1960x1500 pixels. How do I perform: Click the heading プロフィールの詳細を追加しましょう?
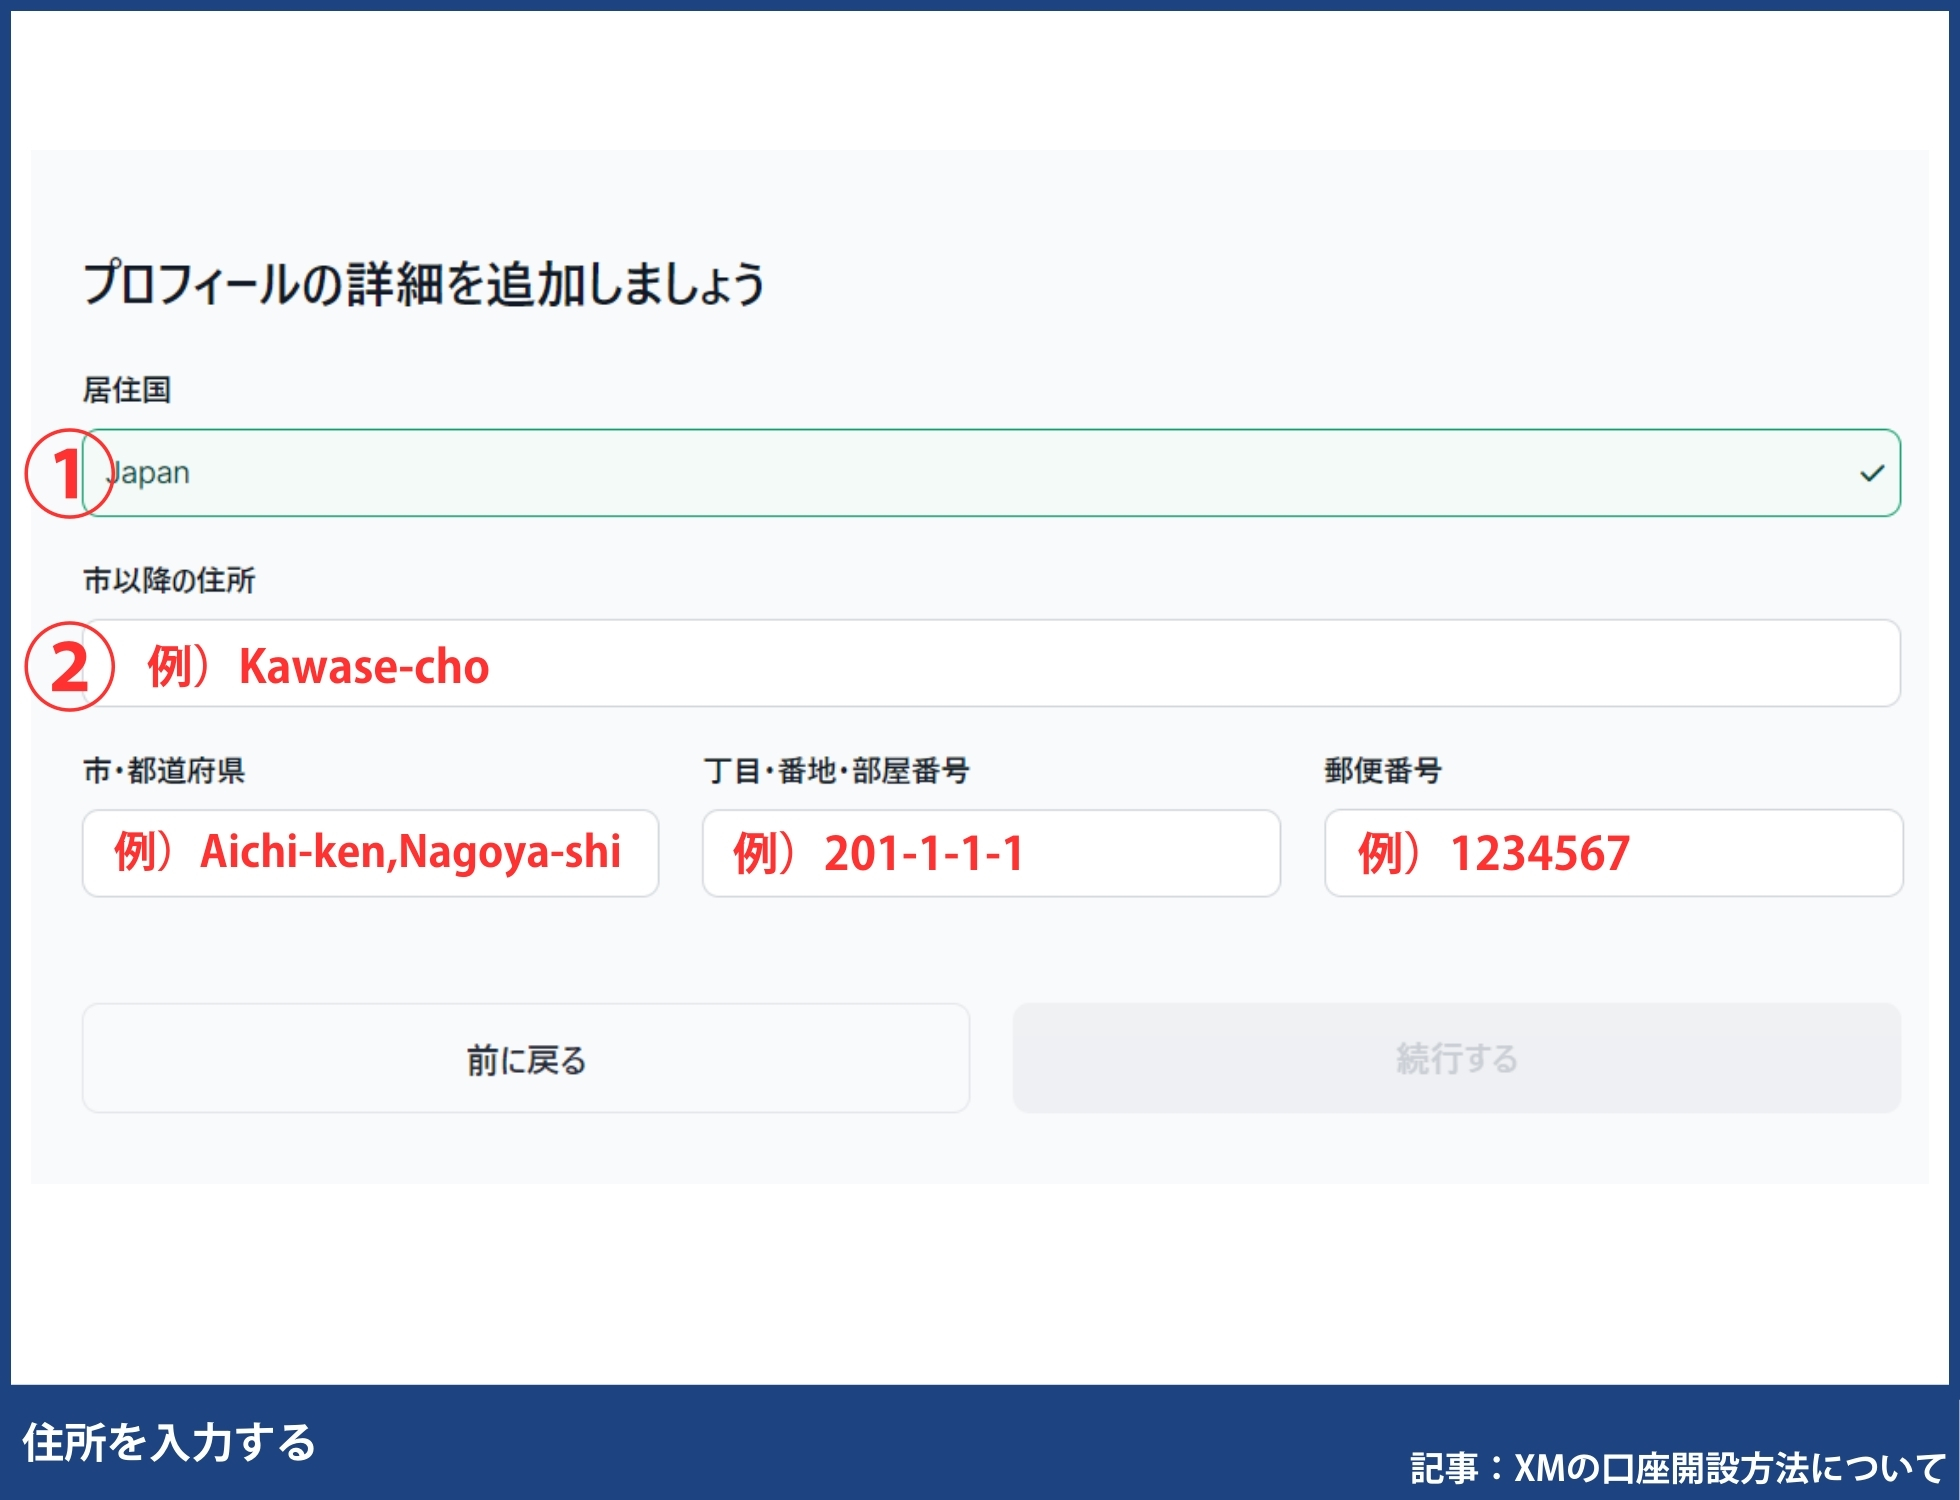pos(424,283)
